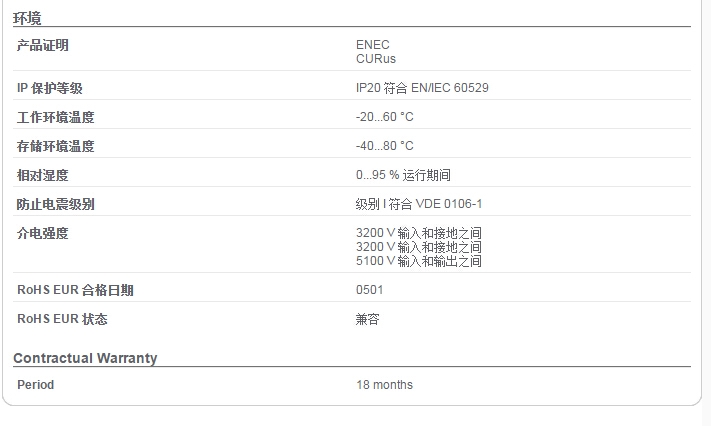Click the CURus certification value
The image size is (711, 426).
tap(375, 59)
